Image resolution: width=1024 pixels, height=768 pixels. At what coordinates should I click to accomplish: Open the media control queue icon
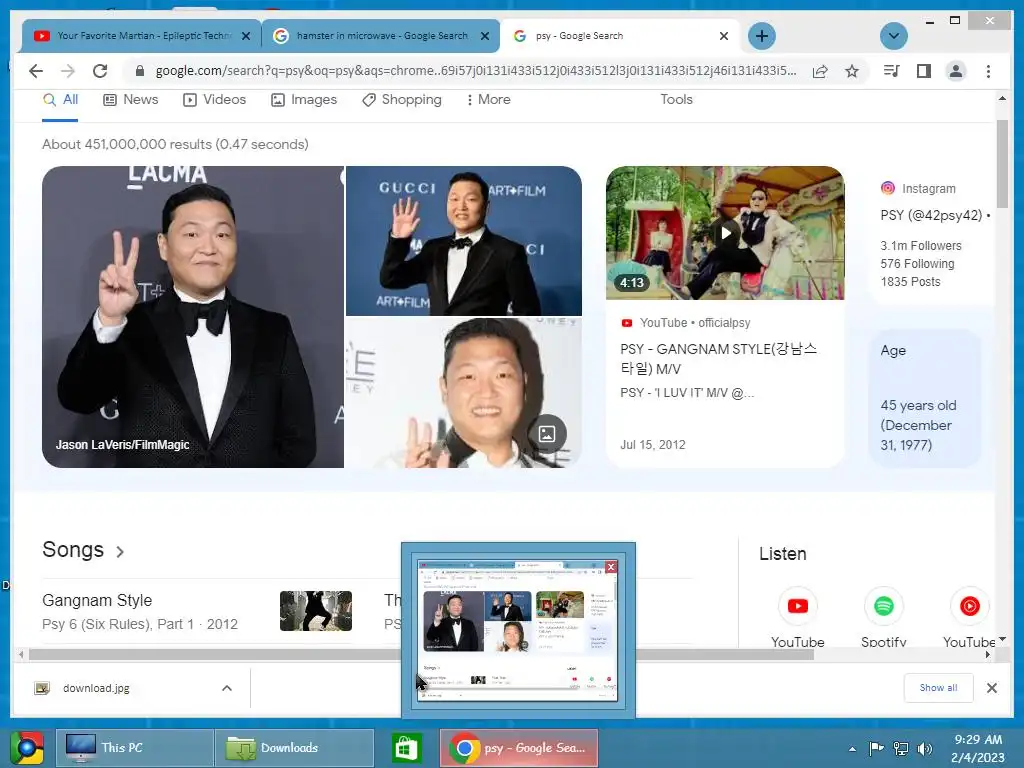pyautogui.click(x=891, y=71)
